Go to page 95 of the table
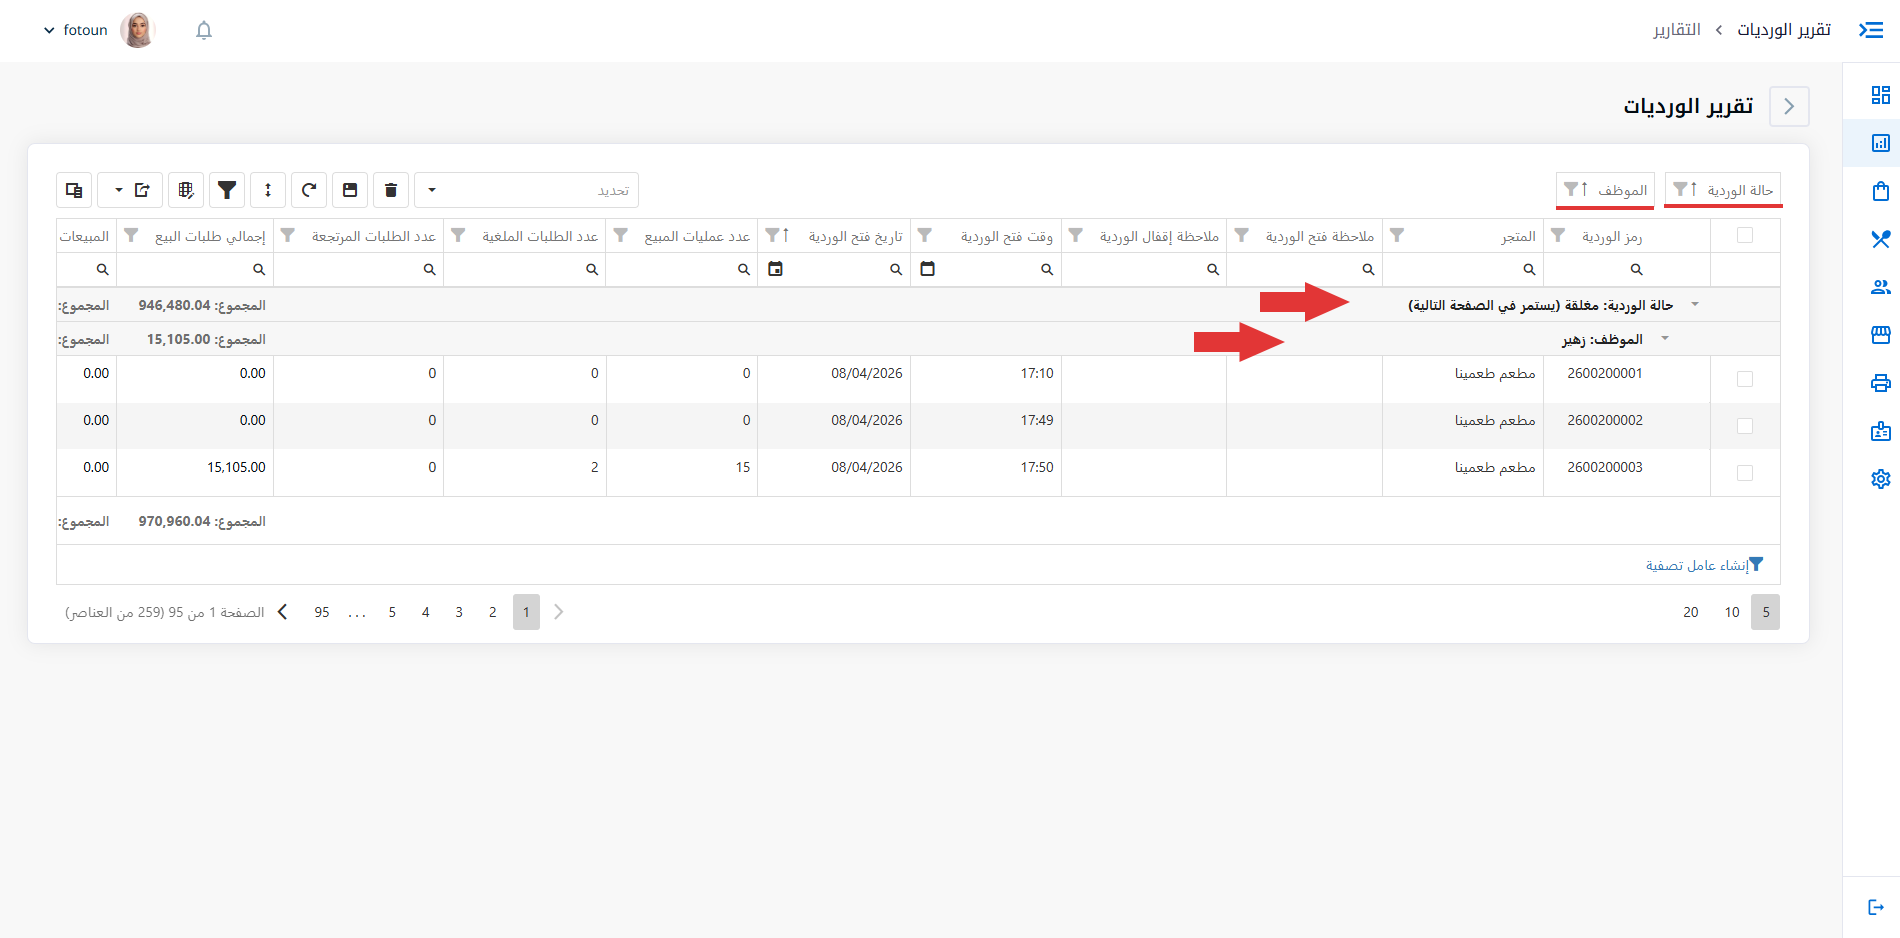 [x=322, y=612]
